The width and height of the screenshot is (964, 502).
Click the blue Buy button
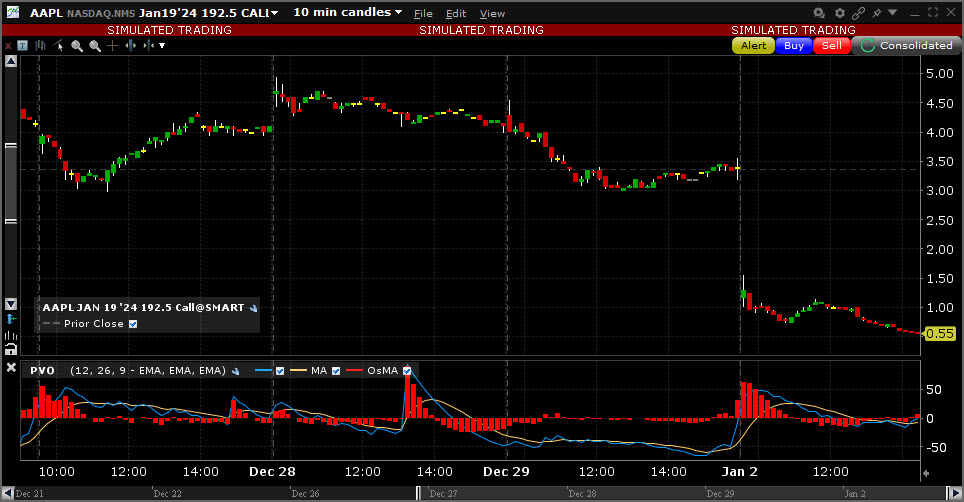click(794, 45)
